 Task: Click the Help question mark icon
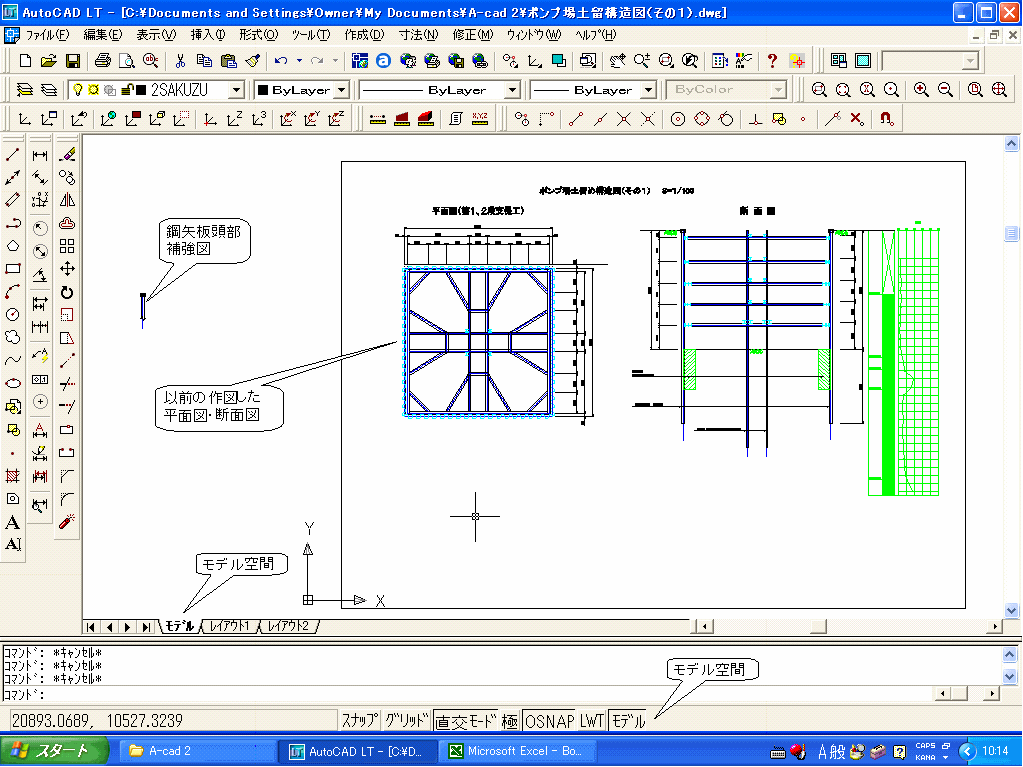pos(772,61)
